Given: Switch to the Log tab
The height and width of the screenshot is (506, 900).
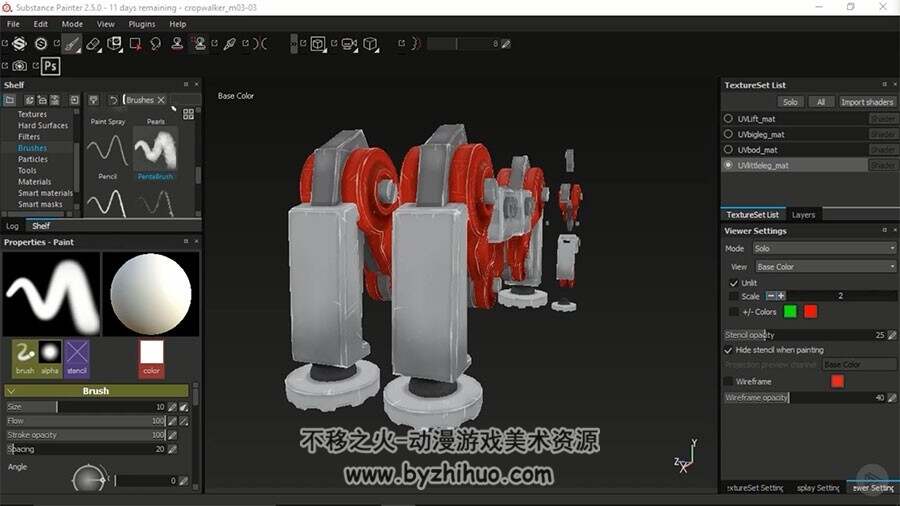Looking at the screenshot, I should 12,226.
